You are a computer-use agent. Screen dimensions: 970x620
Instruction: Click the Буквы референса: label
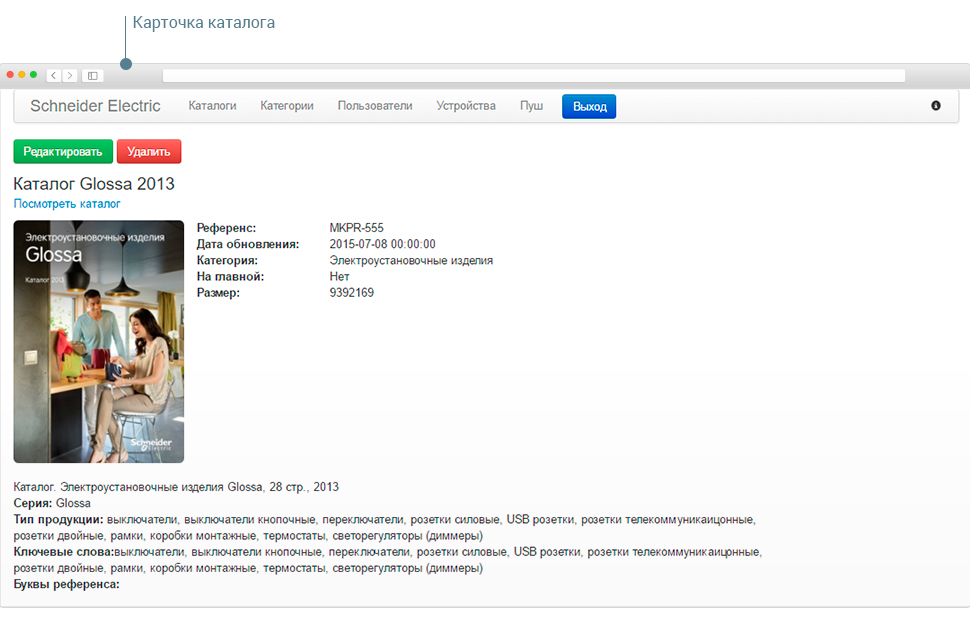67,584
